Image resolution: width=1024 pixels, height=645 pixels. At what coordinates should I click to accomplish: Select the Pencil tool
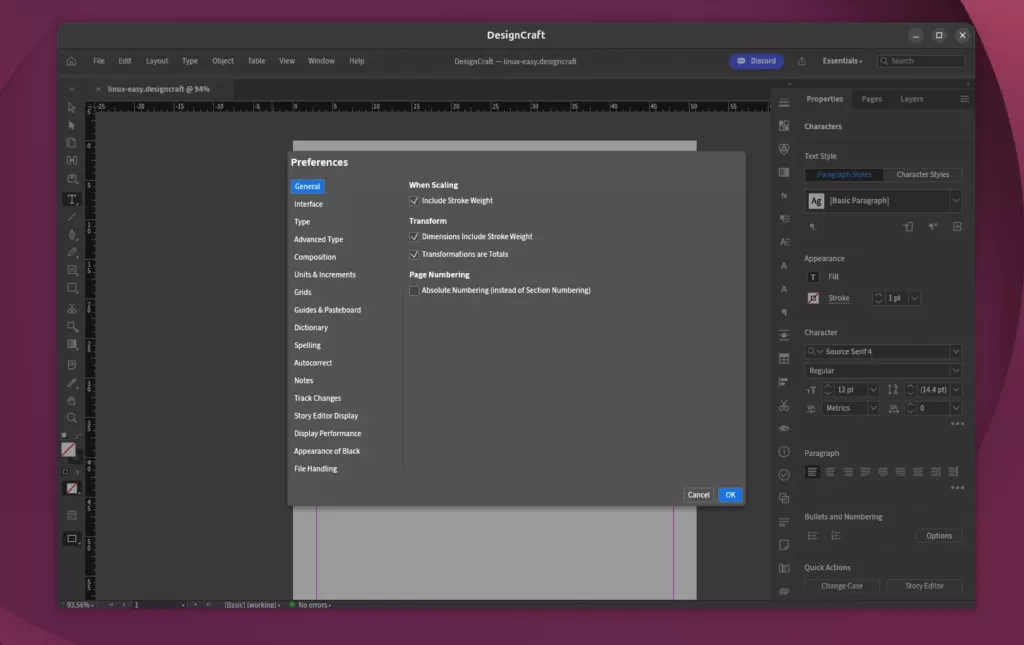click(x=72, y=252)
